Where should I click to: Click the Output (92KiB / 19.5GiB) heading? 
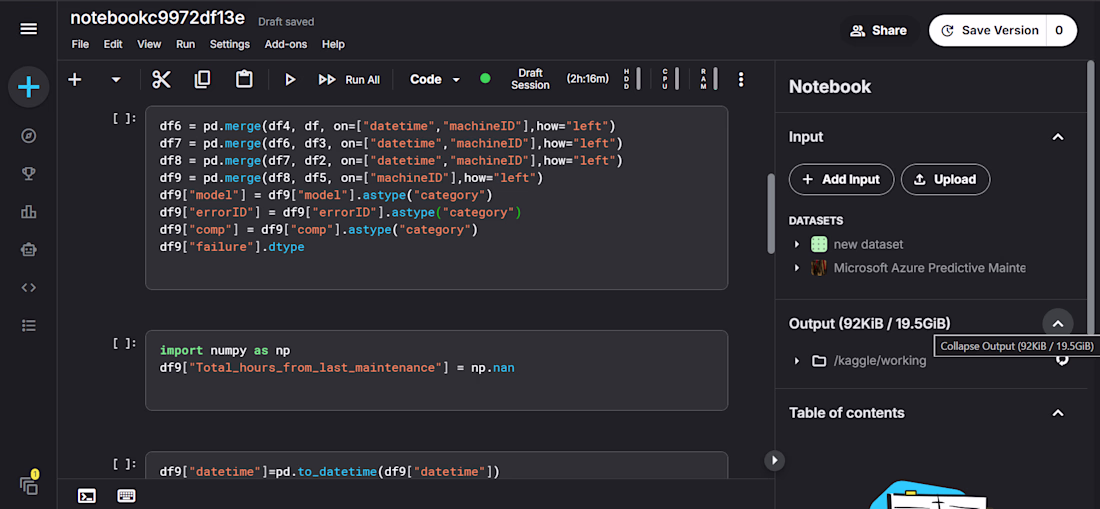click(870, 324)
